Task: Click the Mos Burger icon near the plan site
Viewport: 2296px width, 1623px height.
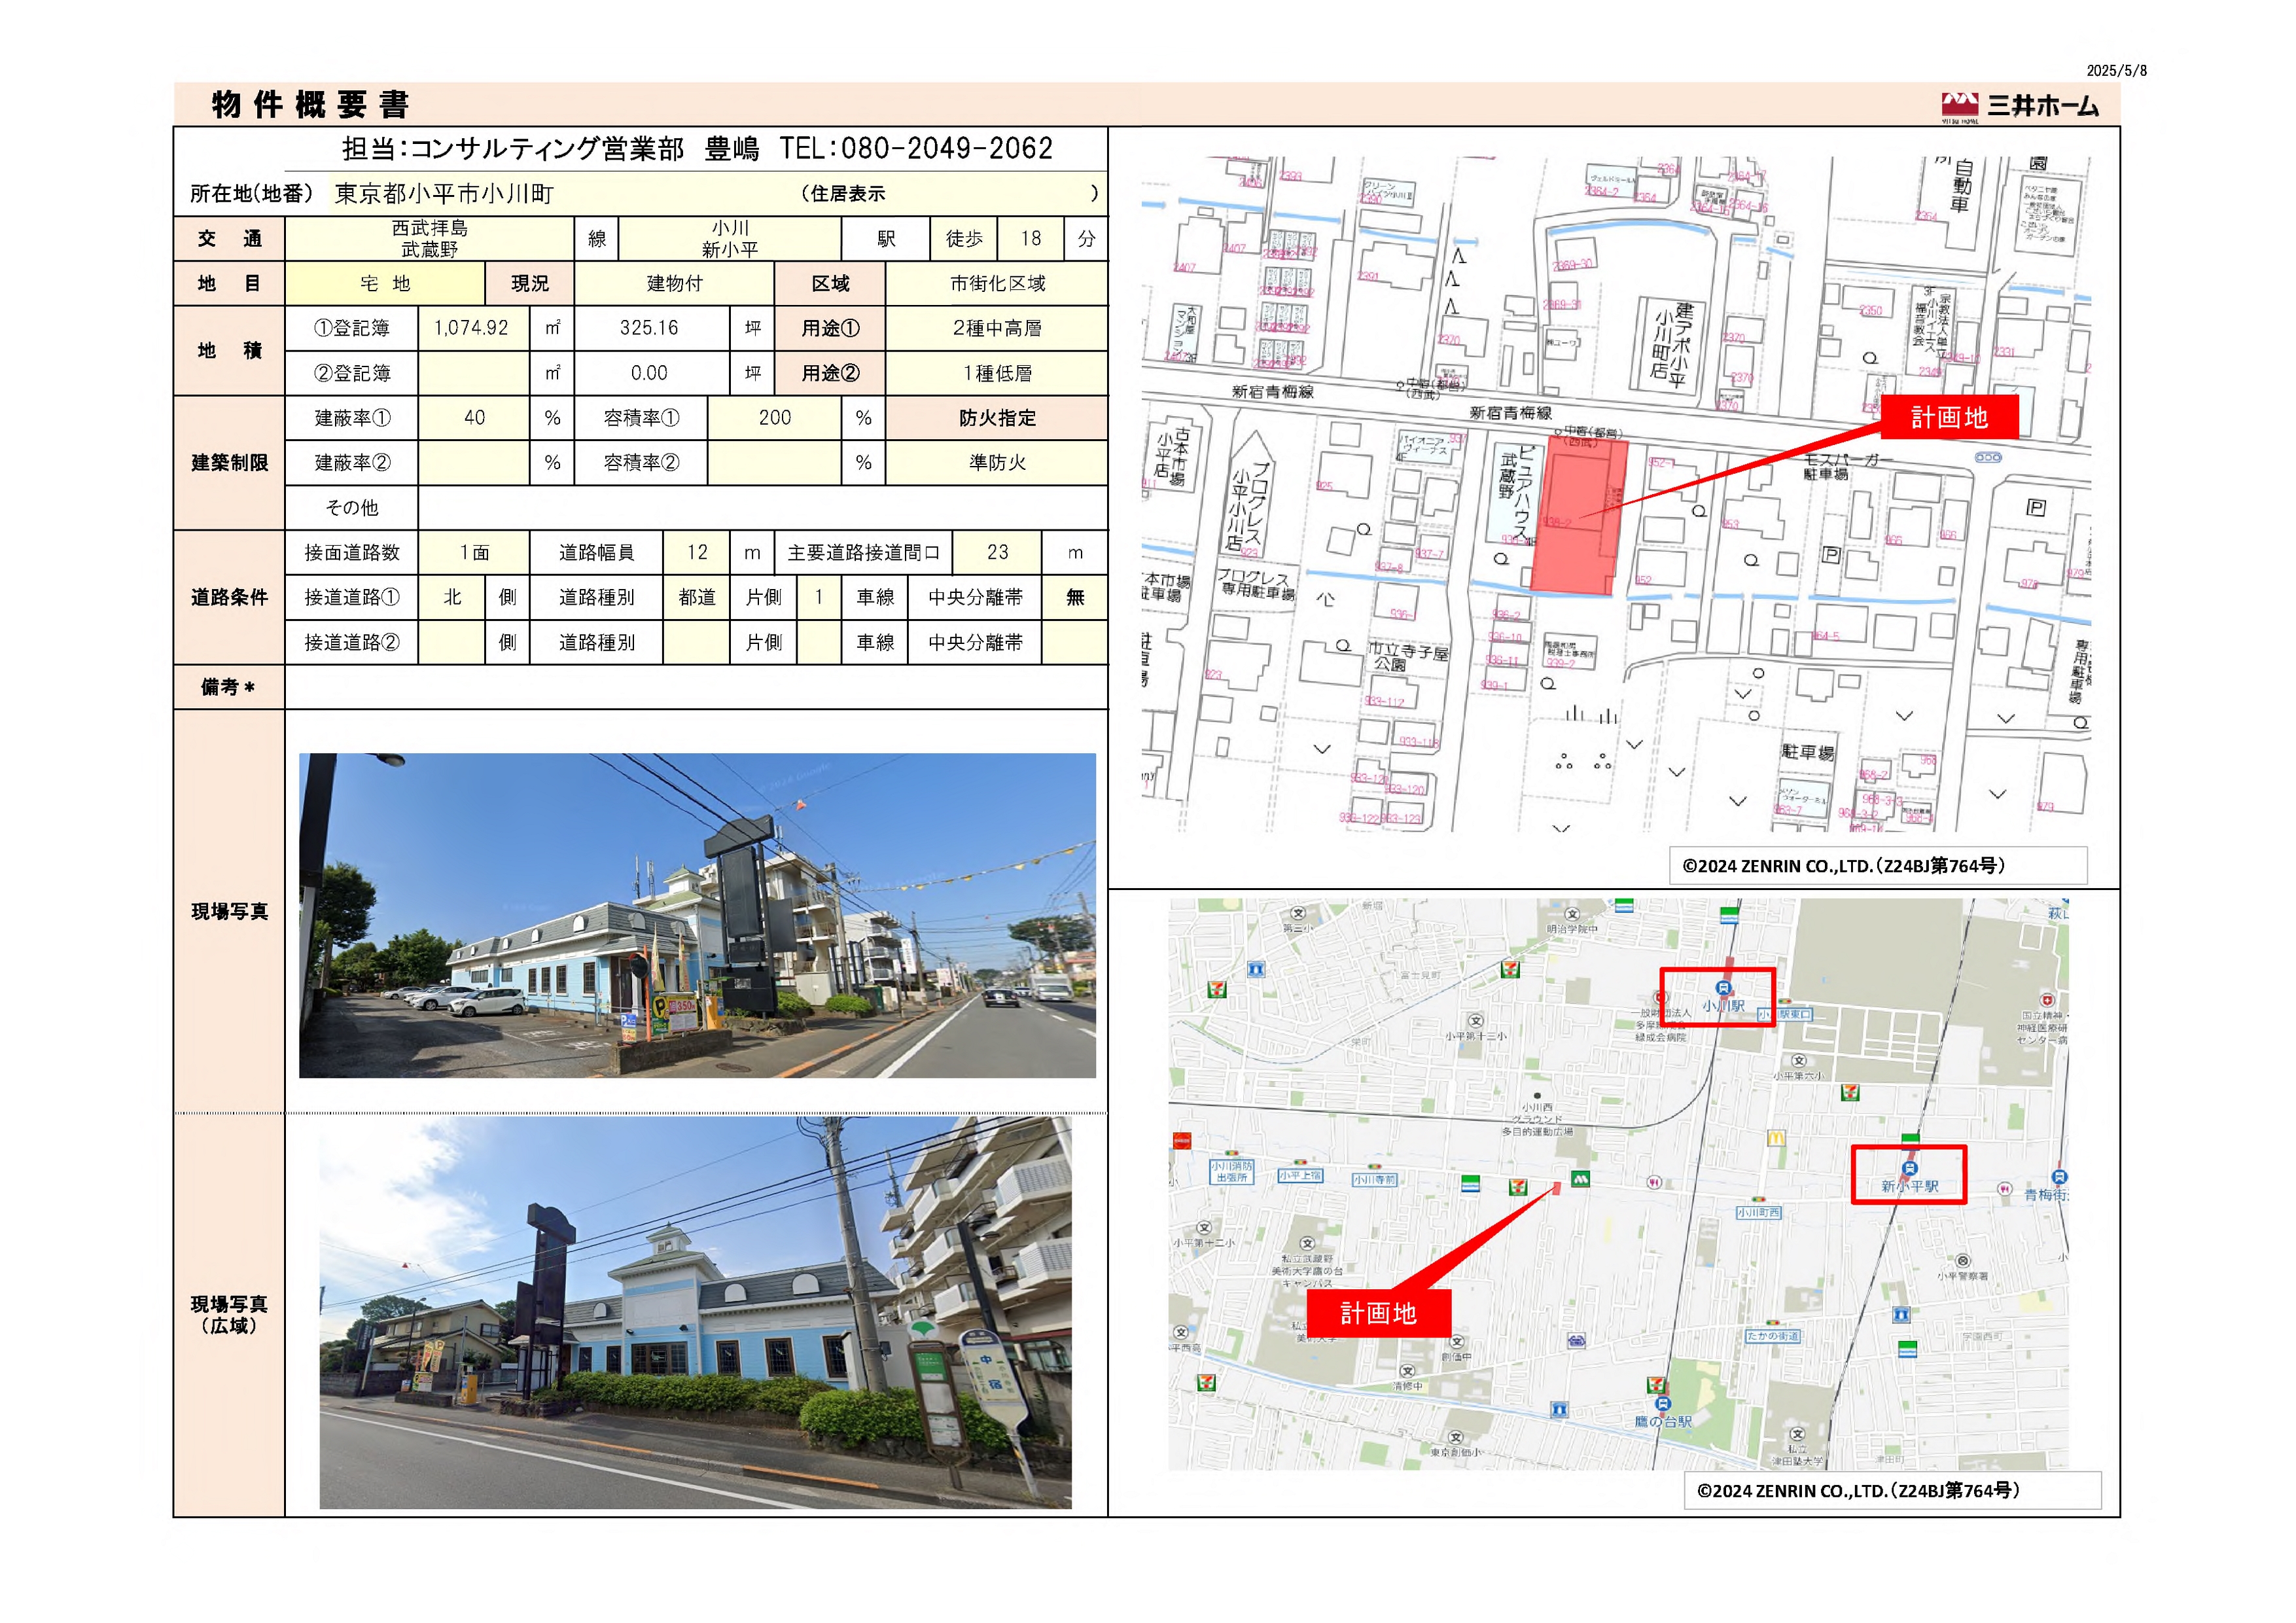Action: (x=1581, y=1179)
